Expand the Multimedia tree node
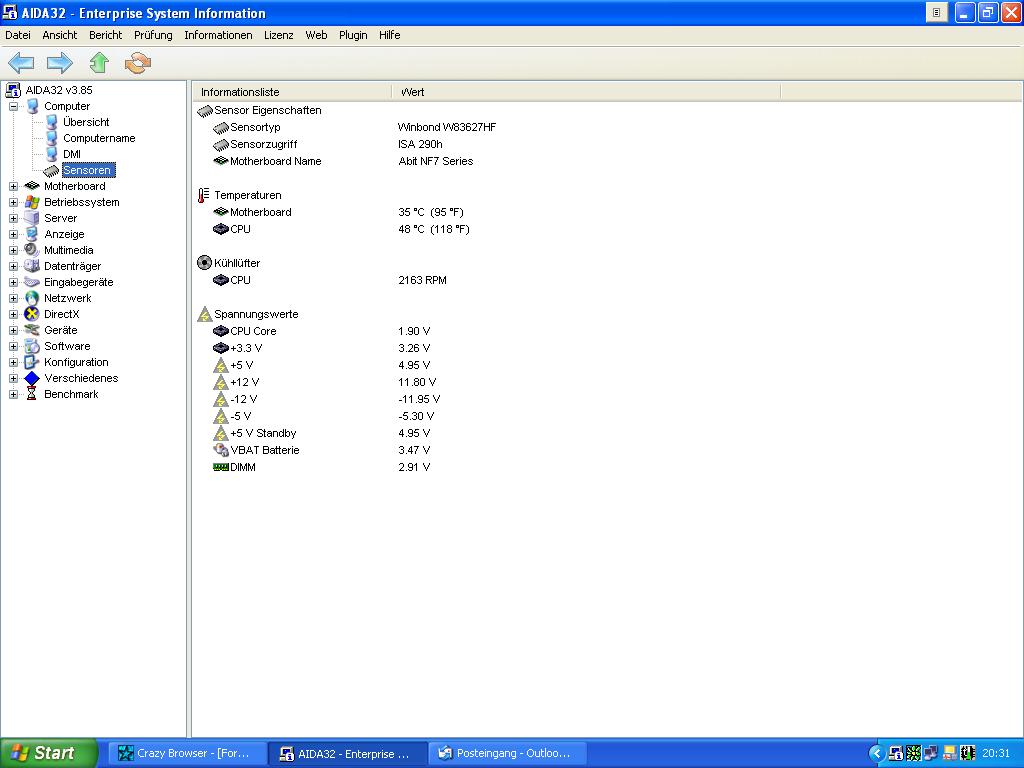The width and height of the screenshot is (1024, 768). 13,250
